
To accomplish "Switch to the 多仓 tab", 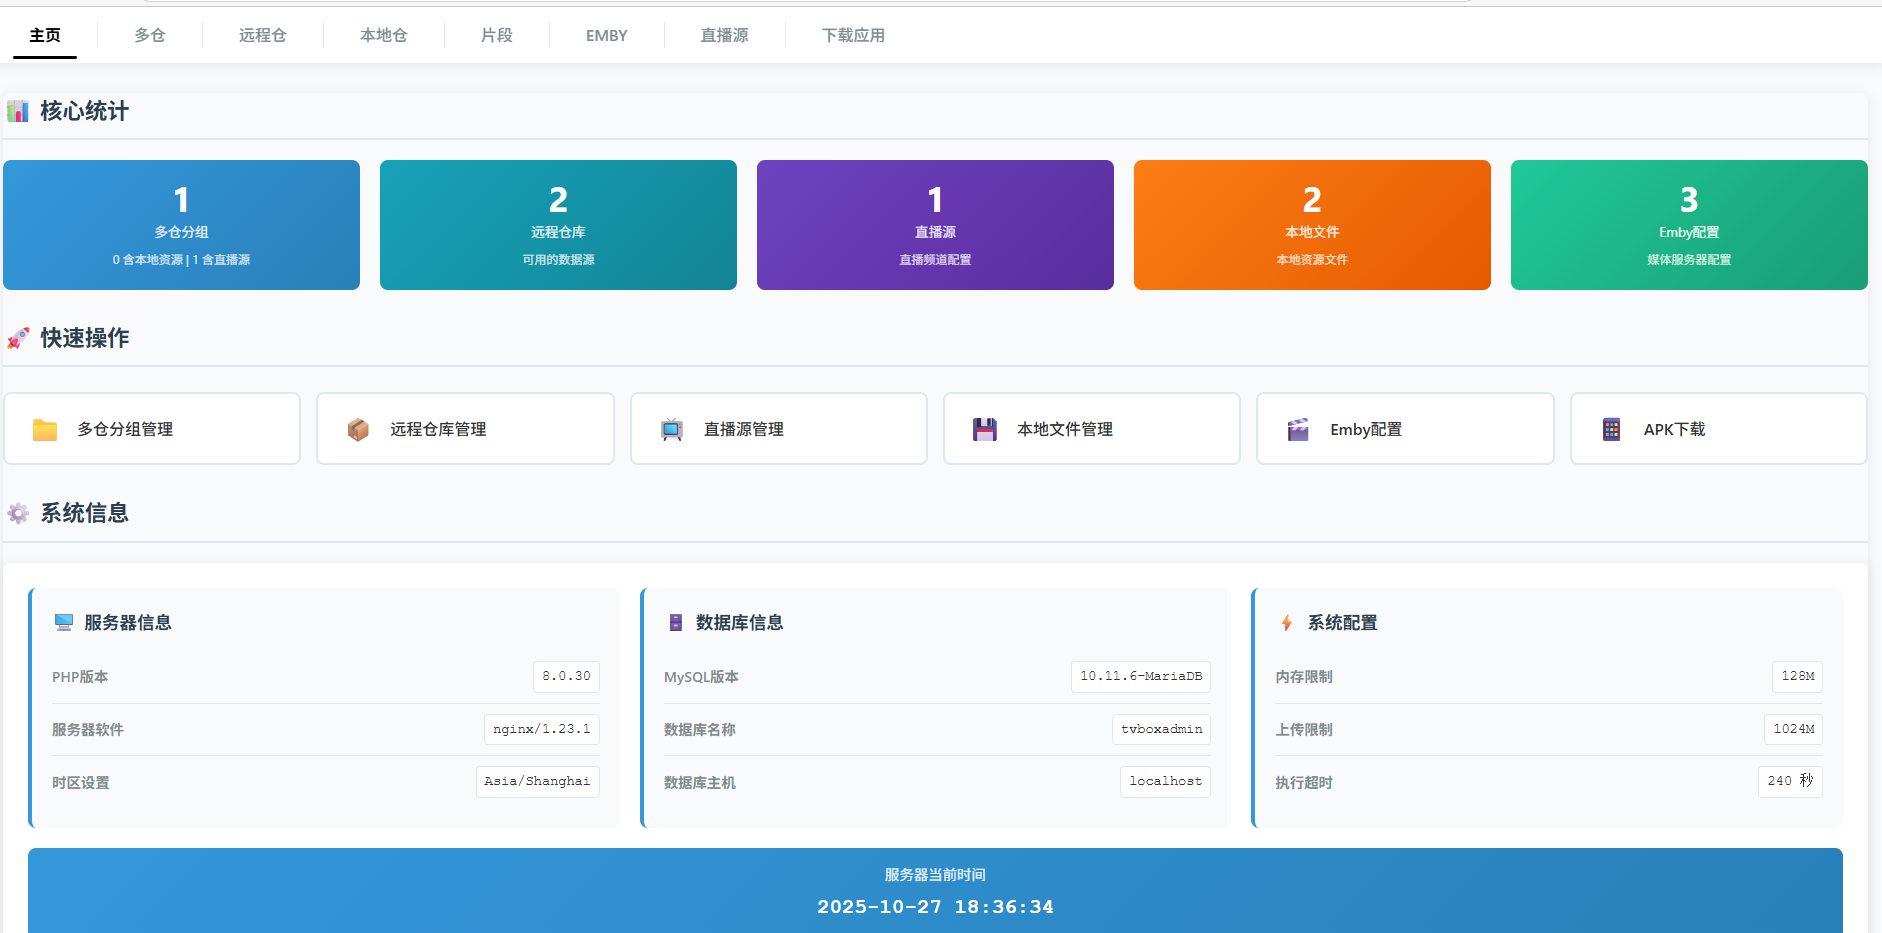I will pyautogui.click(x=150, y=35).
